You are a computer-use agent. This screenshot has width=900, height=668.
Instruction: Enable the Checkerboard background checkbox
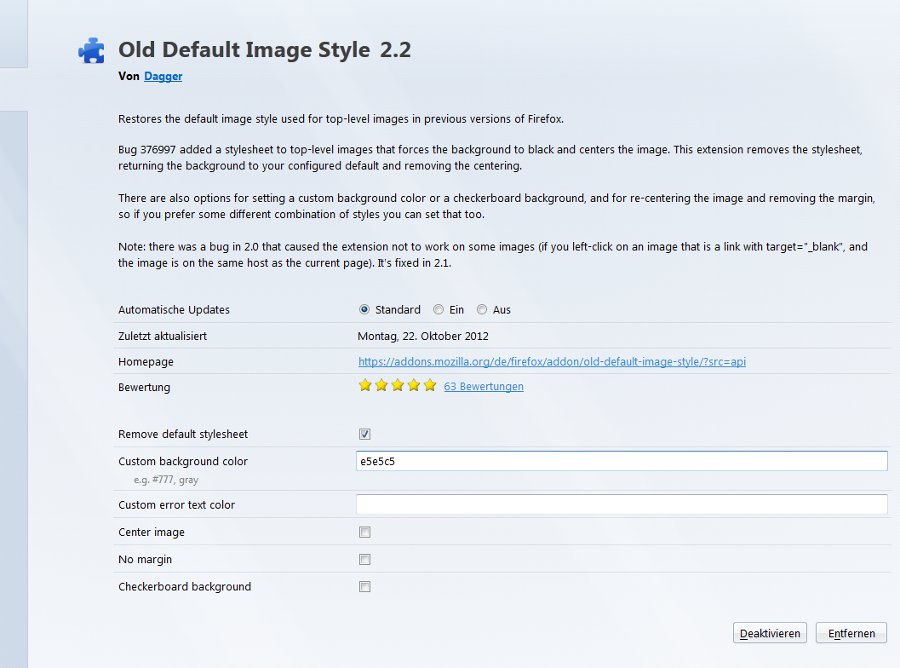point(364,586)
